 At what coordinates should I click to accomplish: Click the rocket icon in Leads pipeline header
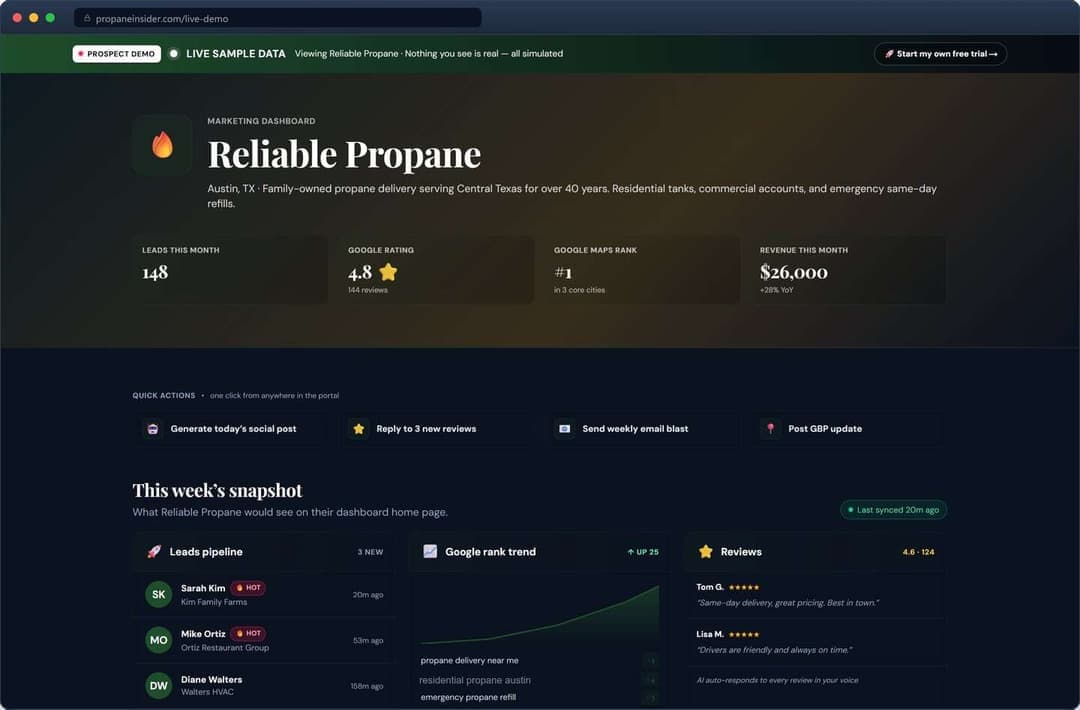pos(154,552)
